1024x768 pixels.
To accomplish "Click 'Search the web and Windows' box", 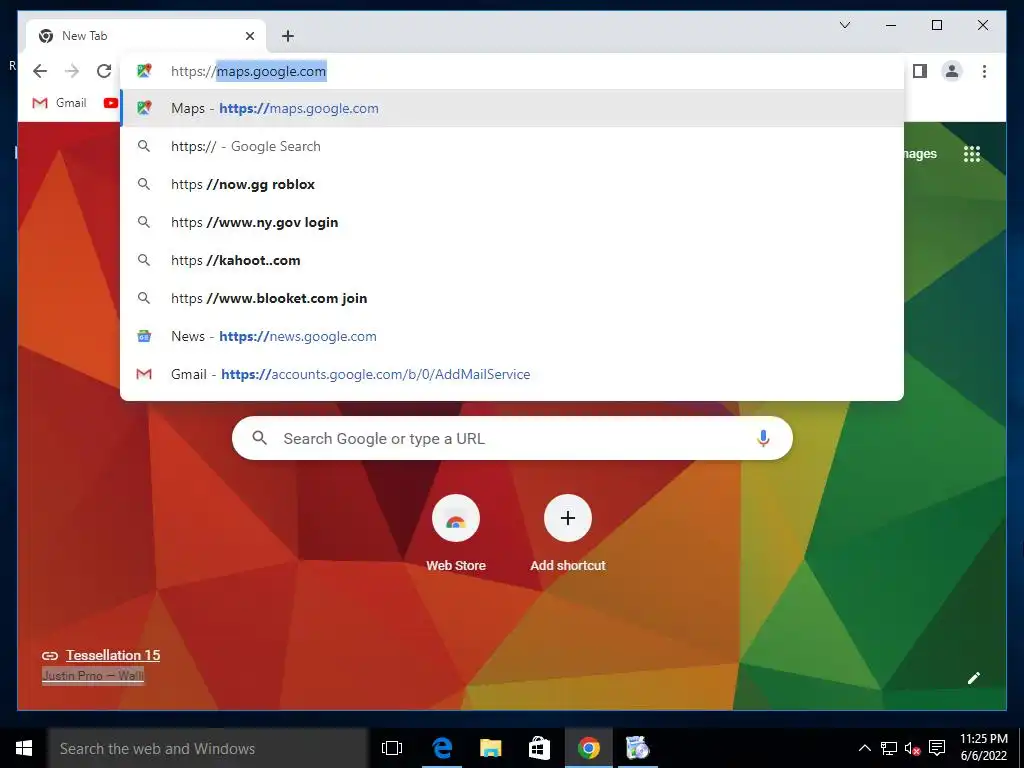I will click(208, 748).
